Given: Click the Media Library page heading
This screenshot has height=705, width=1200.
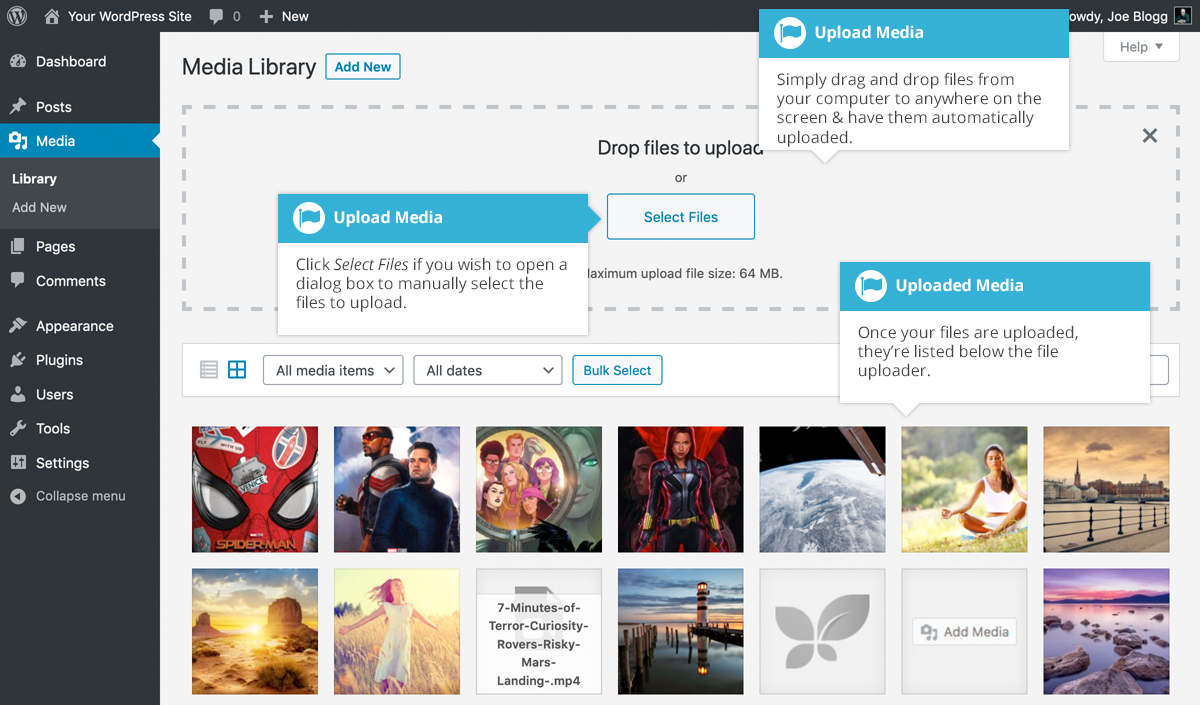Looking at the screenshot, I should point(249,67).
